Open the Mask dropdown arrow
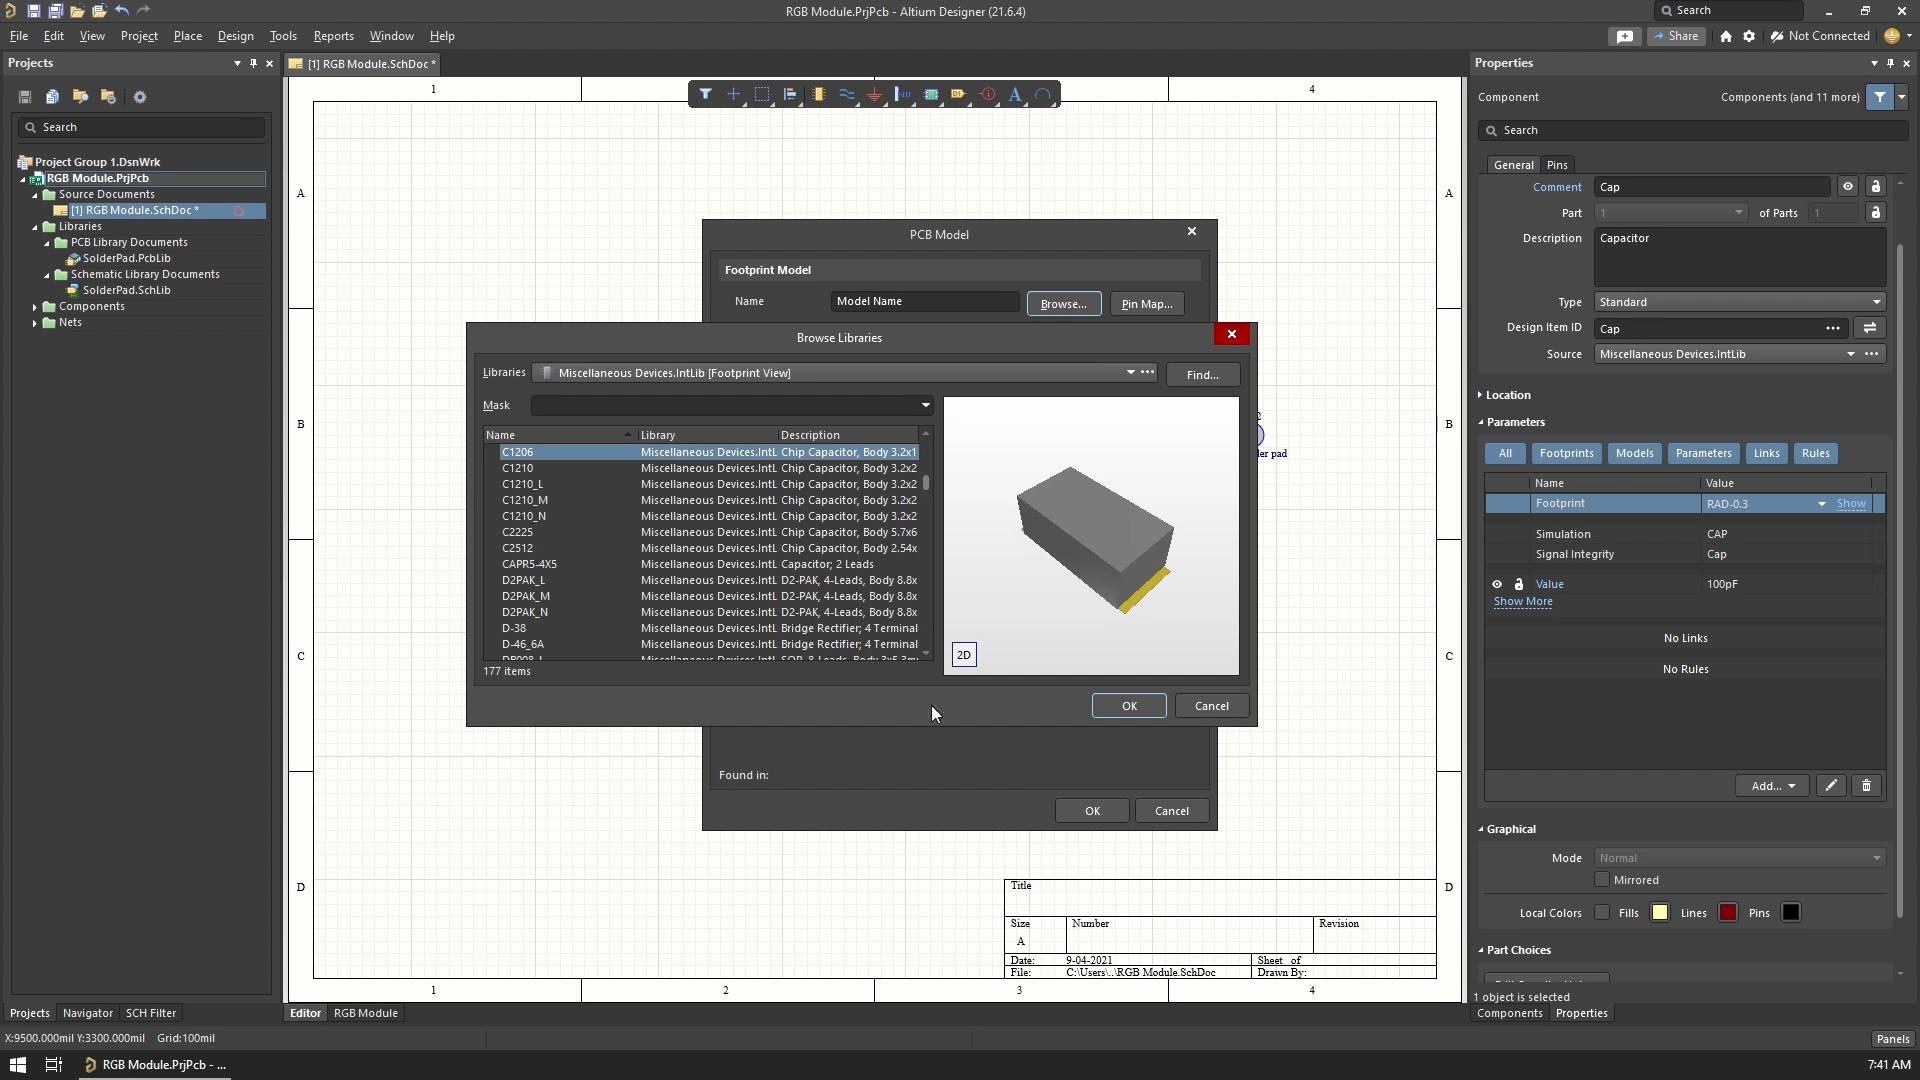 [925, 406]
